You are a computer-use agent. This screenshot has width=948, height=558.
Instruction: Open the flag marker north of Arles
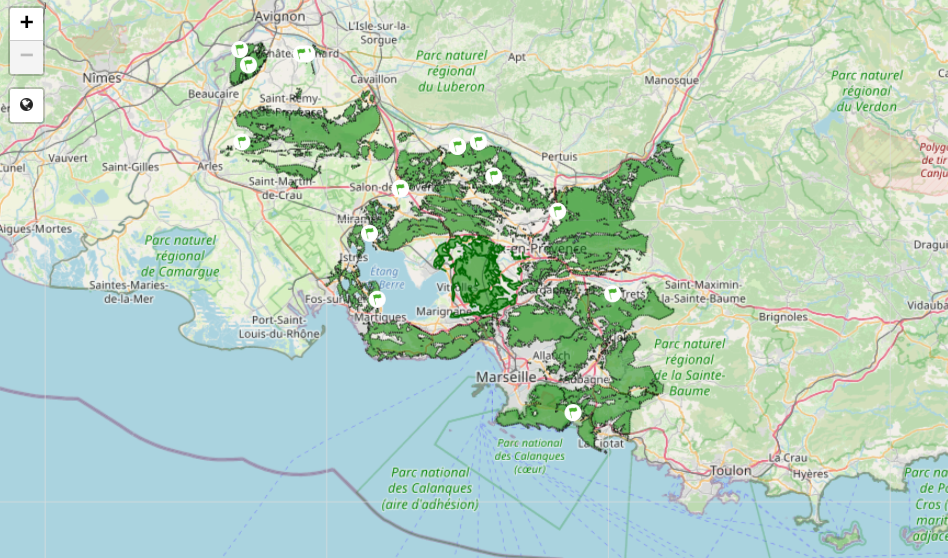pyautogui.click(x=241, y=141)
